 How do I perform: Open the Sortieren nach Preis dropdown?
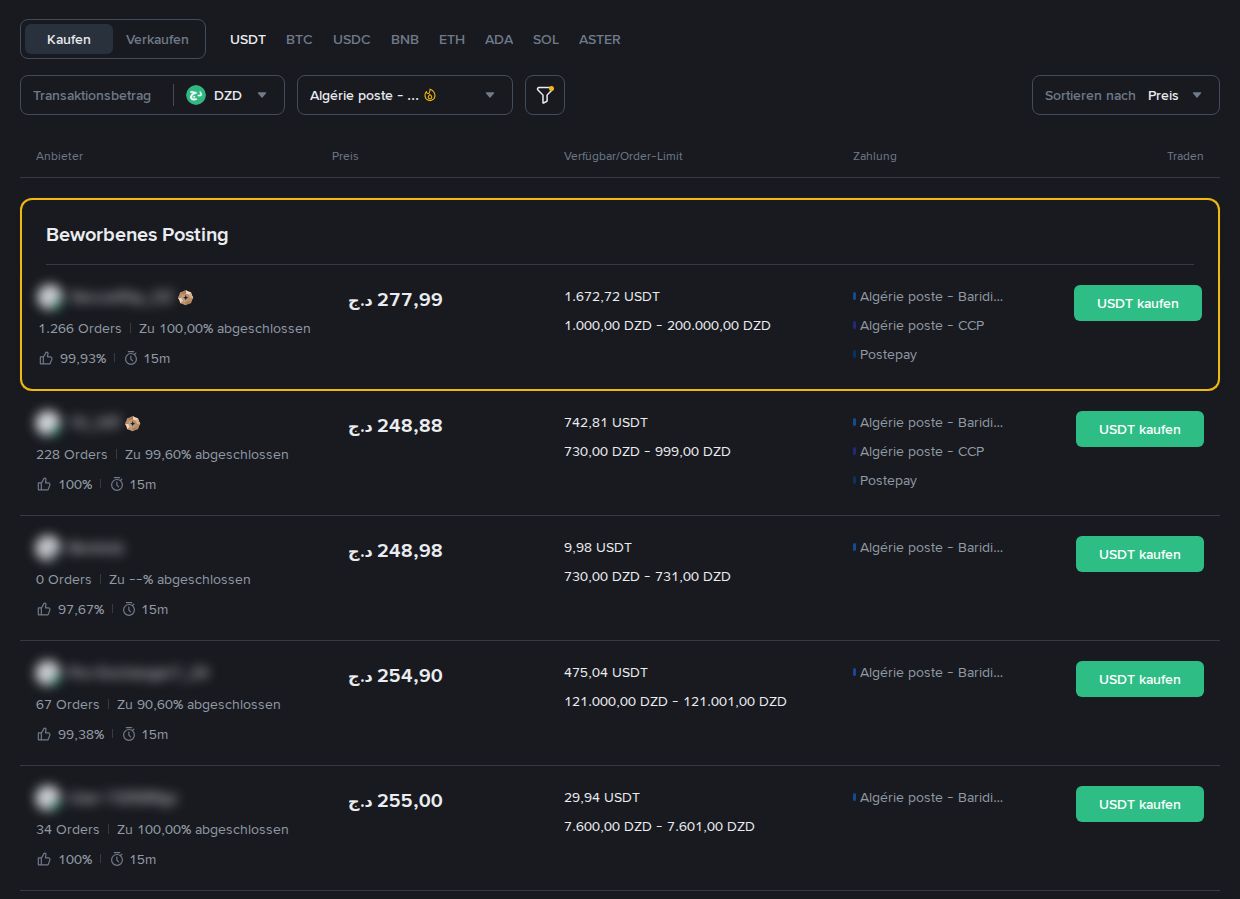[x=1126, y=95]
